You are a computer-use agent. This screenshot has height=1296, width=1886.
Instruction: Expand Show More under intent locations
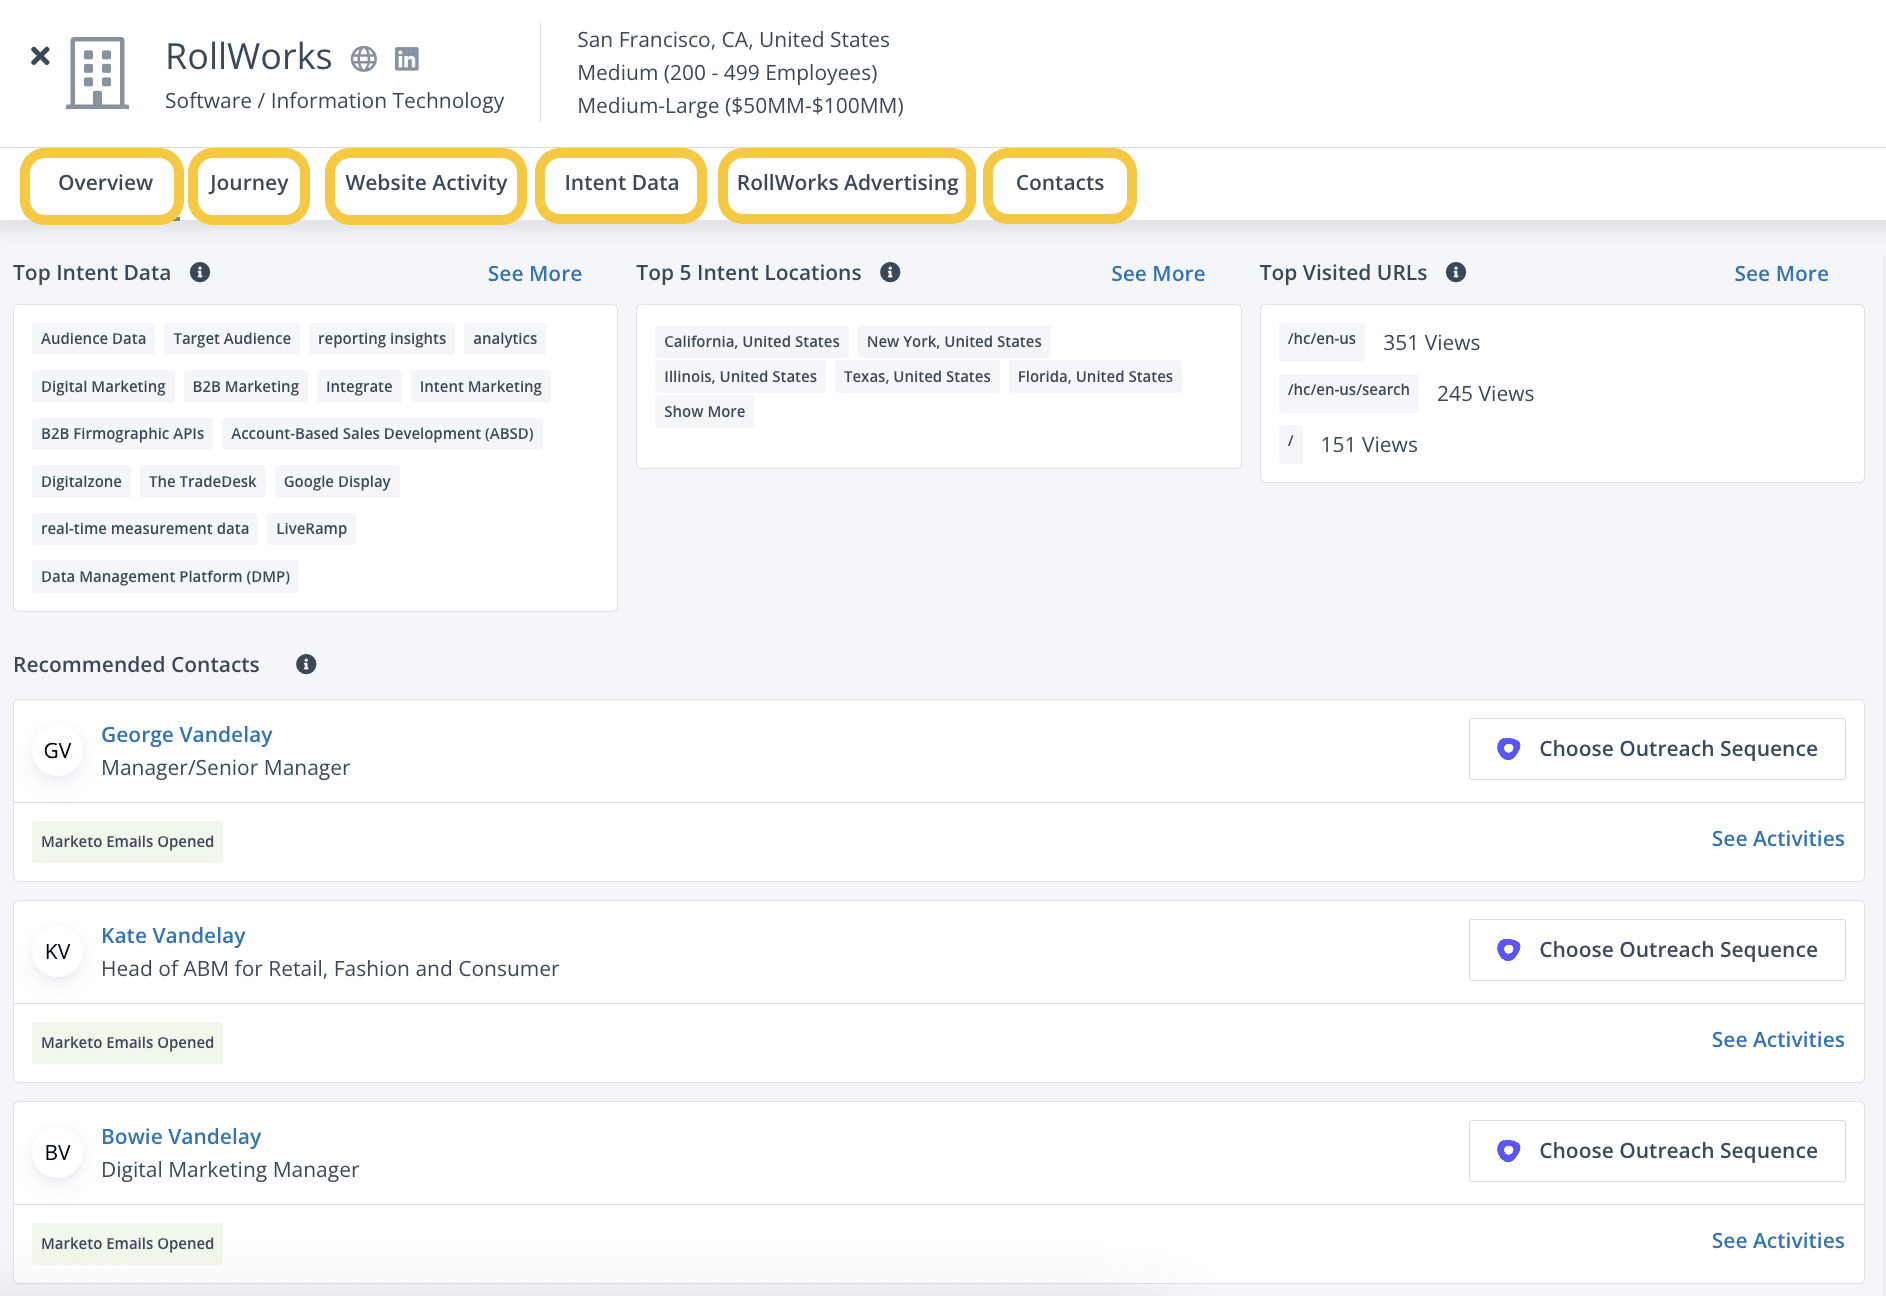[x=703, y=410]
